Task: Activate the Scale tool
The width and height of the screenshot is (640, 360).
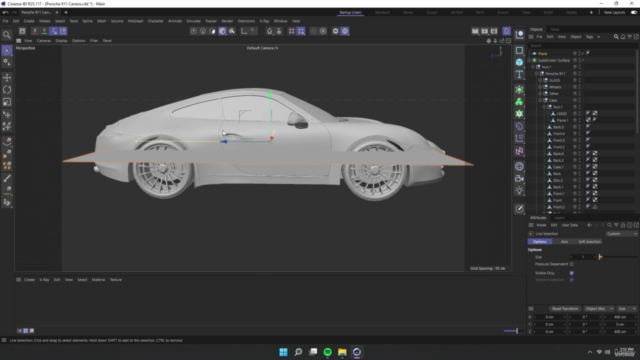Action: pyautogui.click(x=7, y=102)
